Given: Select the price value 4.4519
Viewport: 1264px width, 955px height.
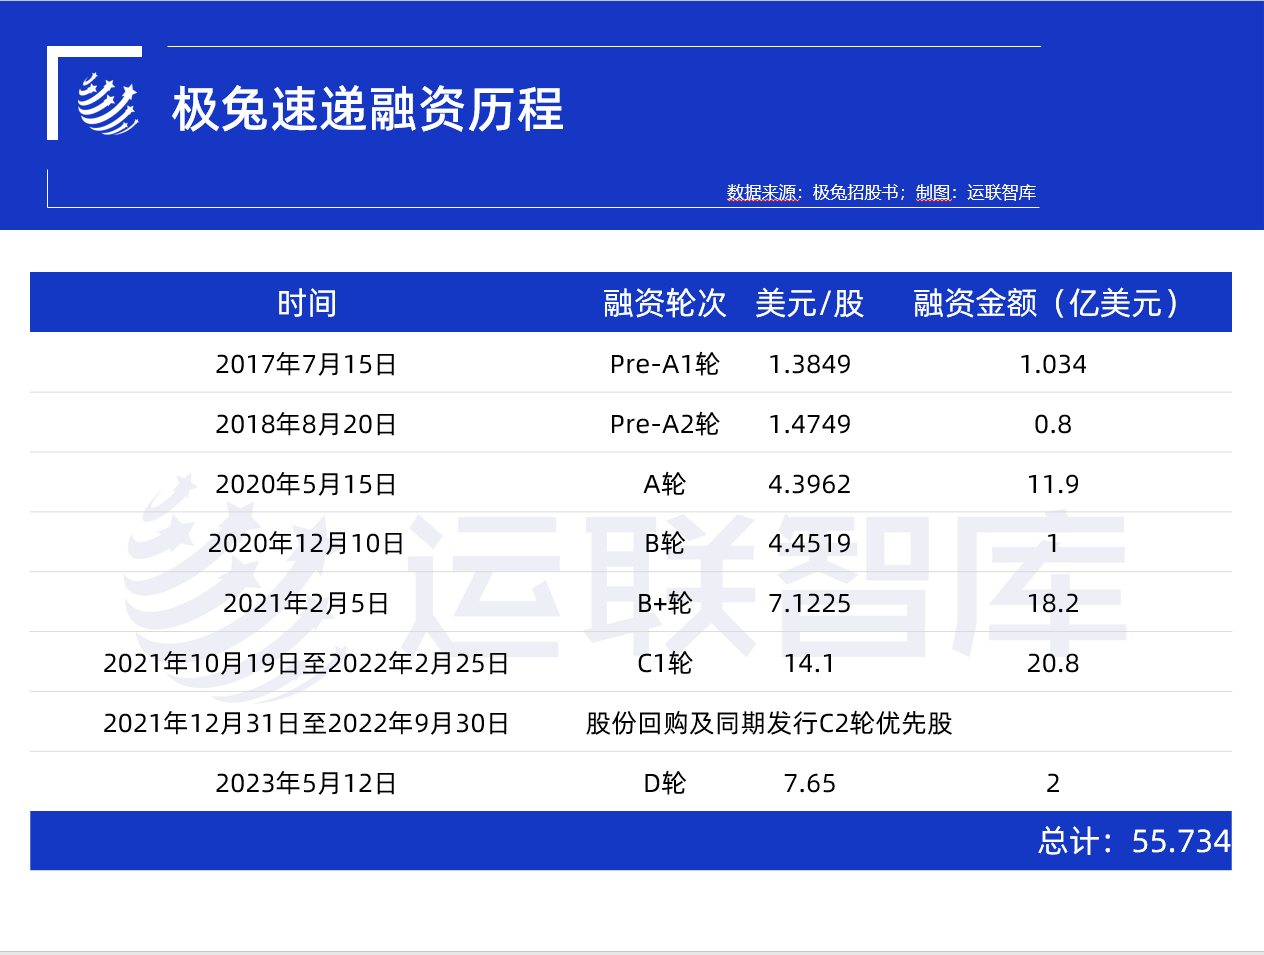Looking at the screenshot, I should pyautogui.click(x=810, y=543).
